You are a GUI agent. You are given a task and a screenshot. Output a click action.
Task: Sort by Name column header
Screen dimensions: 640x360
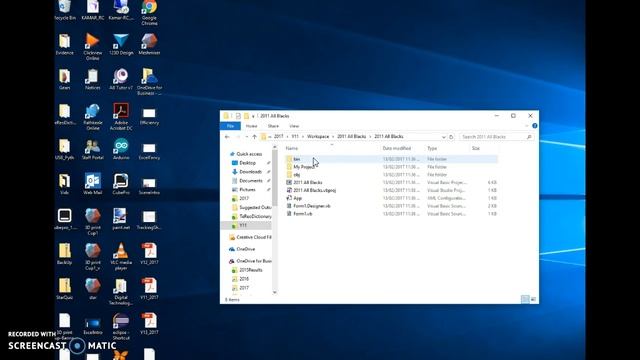(292, 149)
